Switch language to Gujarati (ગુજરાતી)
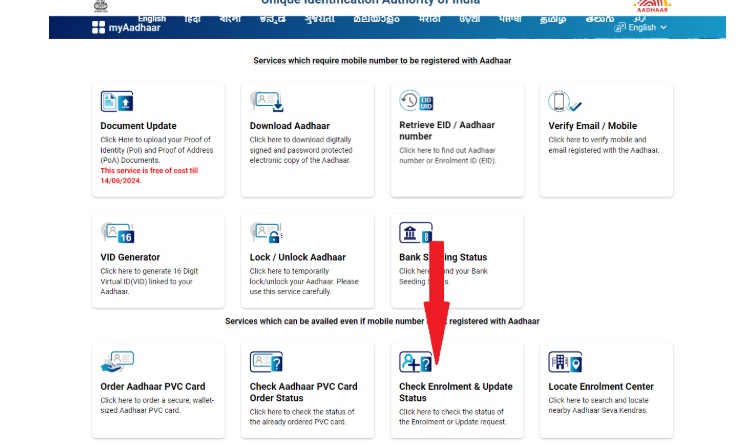 click(320, 19)
